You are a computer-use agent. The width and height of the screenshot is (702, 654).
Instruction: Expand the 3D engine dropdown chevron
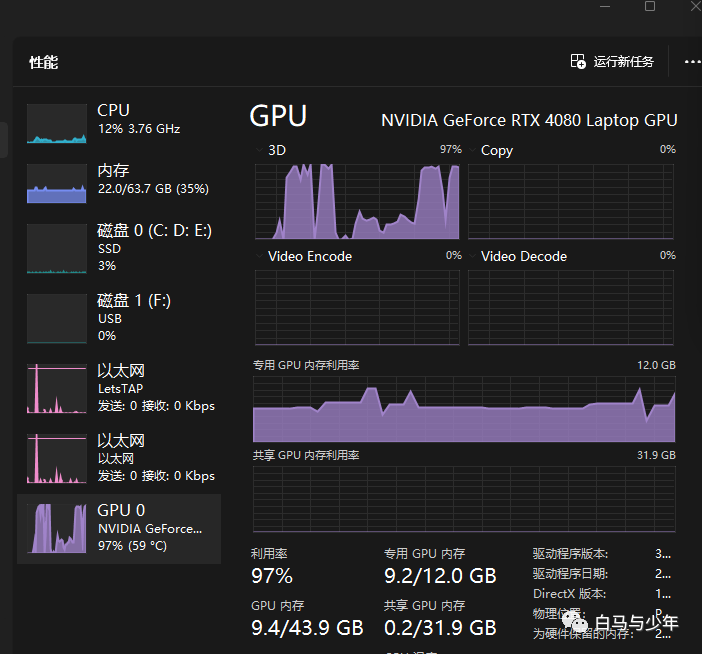pos(260,150)
